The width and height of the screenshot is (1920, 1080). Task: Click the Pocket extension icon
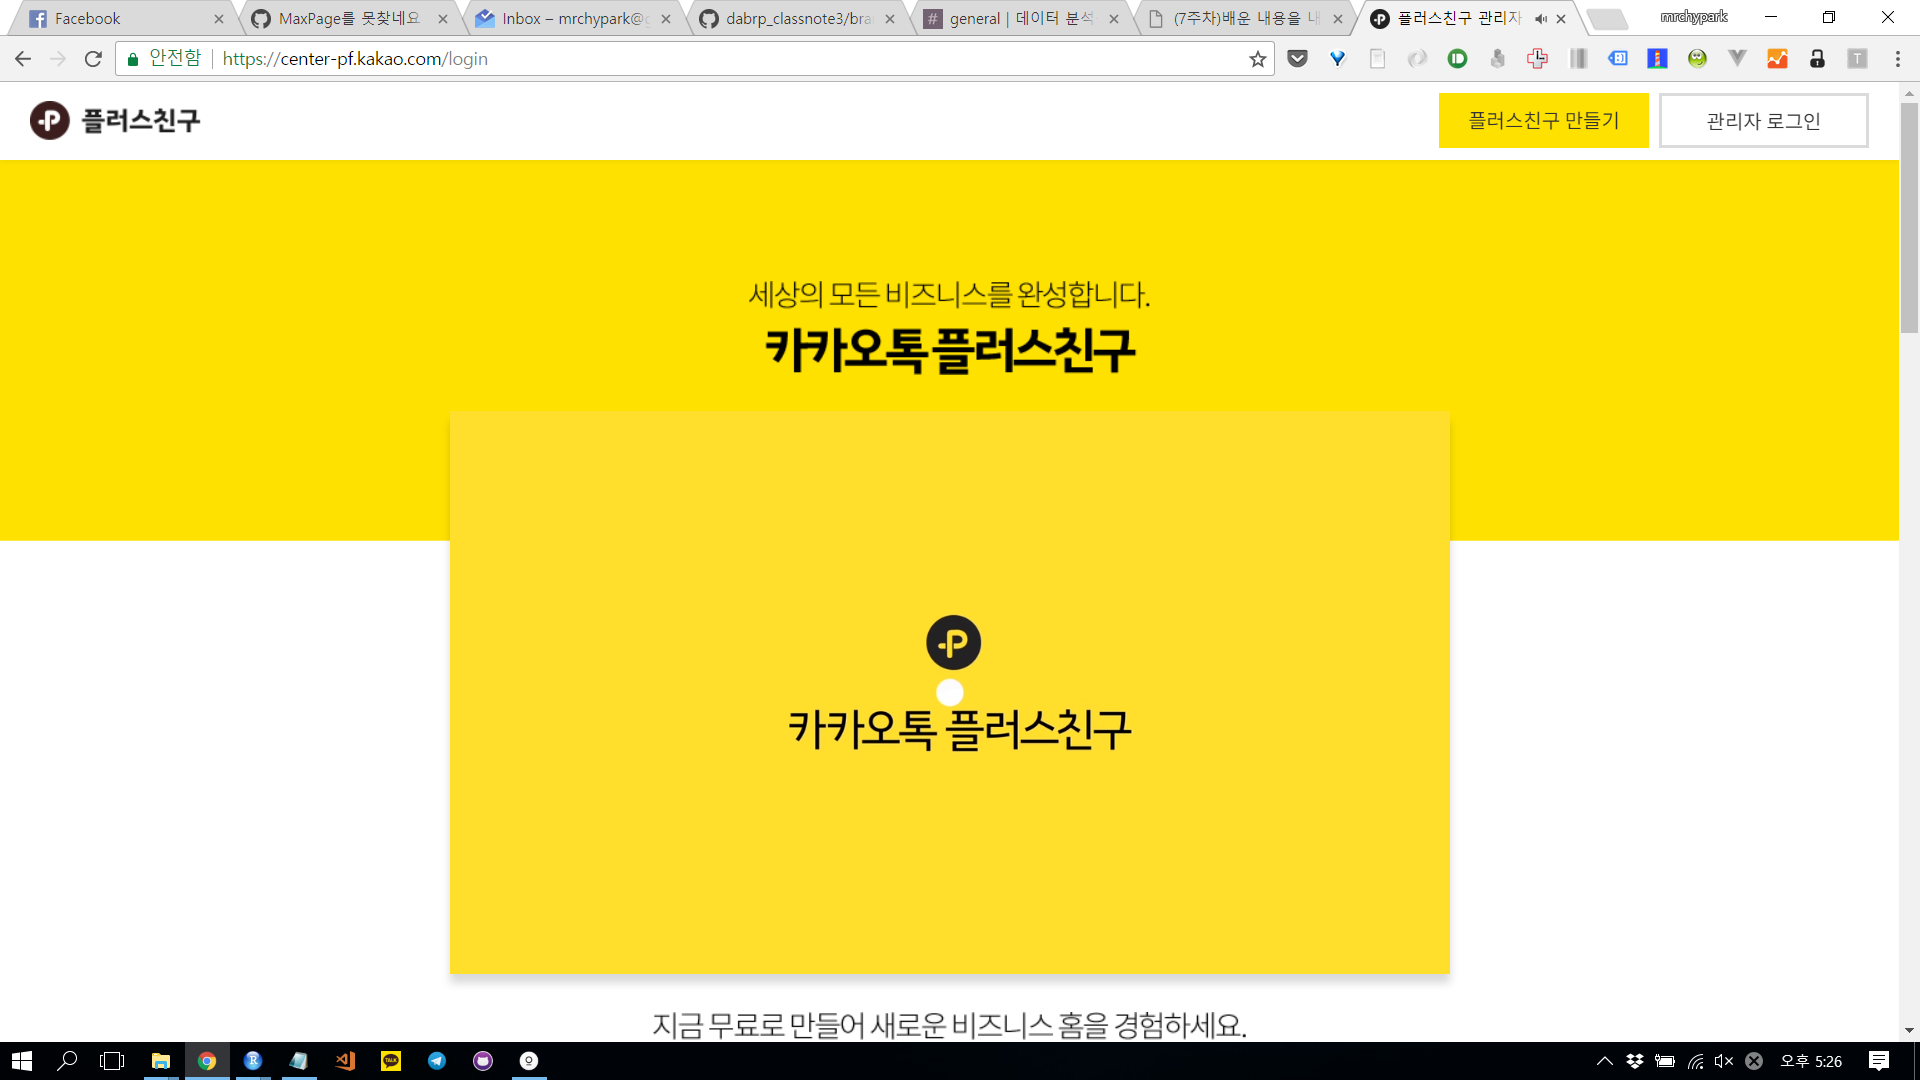[1297, 59]
